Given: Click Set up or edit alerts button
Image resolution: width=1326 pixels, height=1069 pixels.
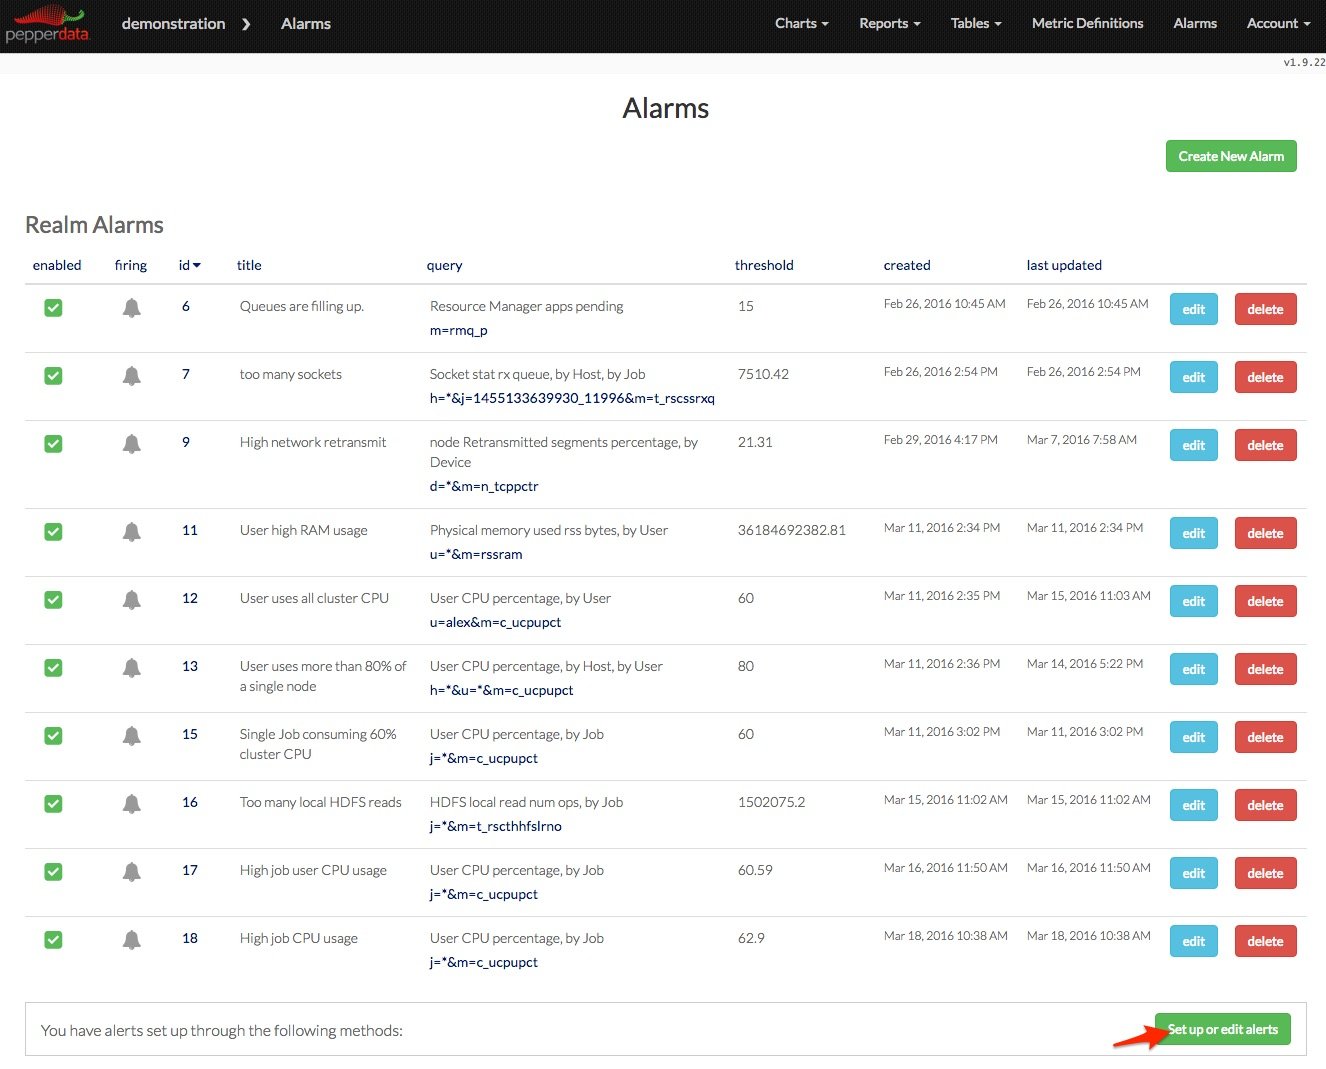Looking at the screenshot, I should (x=1222, y=1029).
